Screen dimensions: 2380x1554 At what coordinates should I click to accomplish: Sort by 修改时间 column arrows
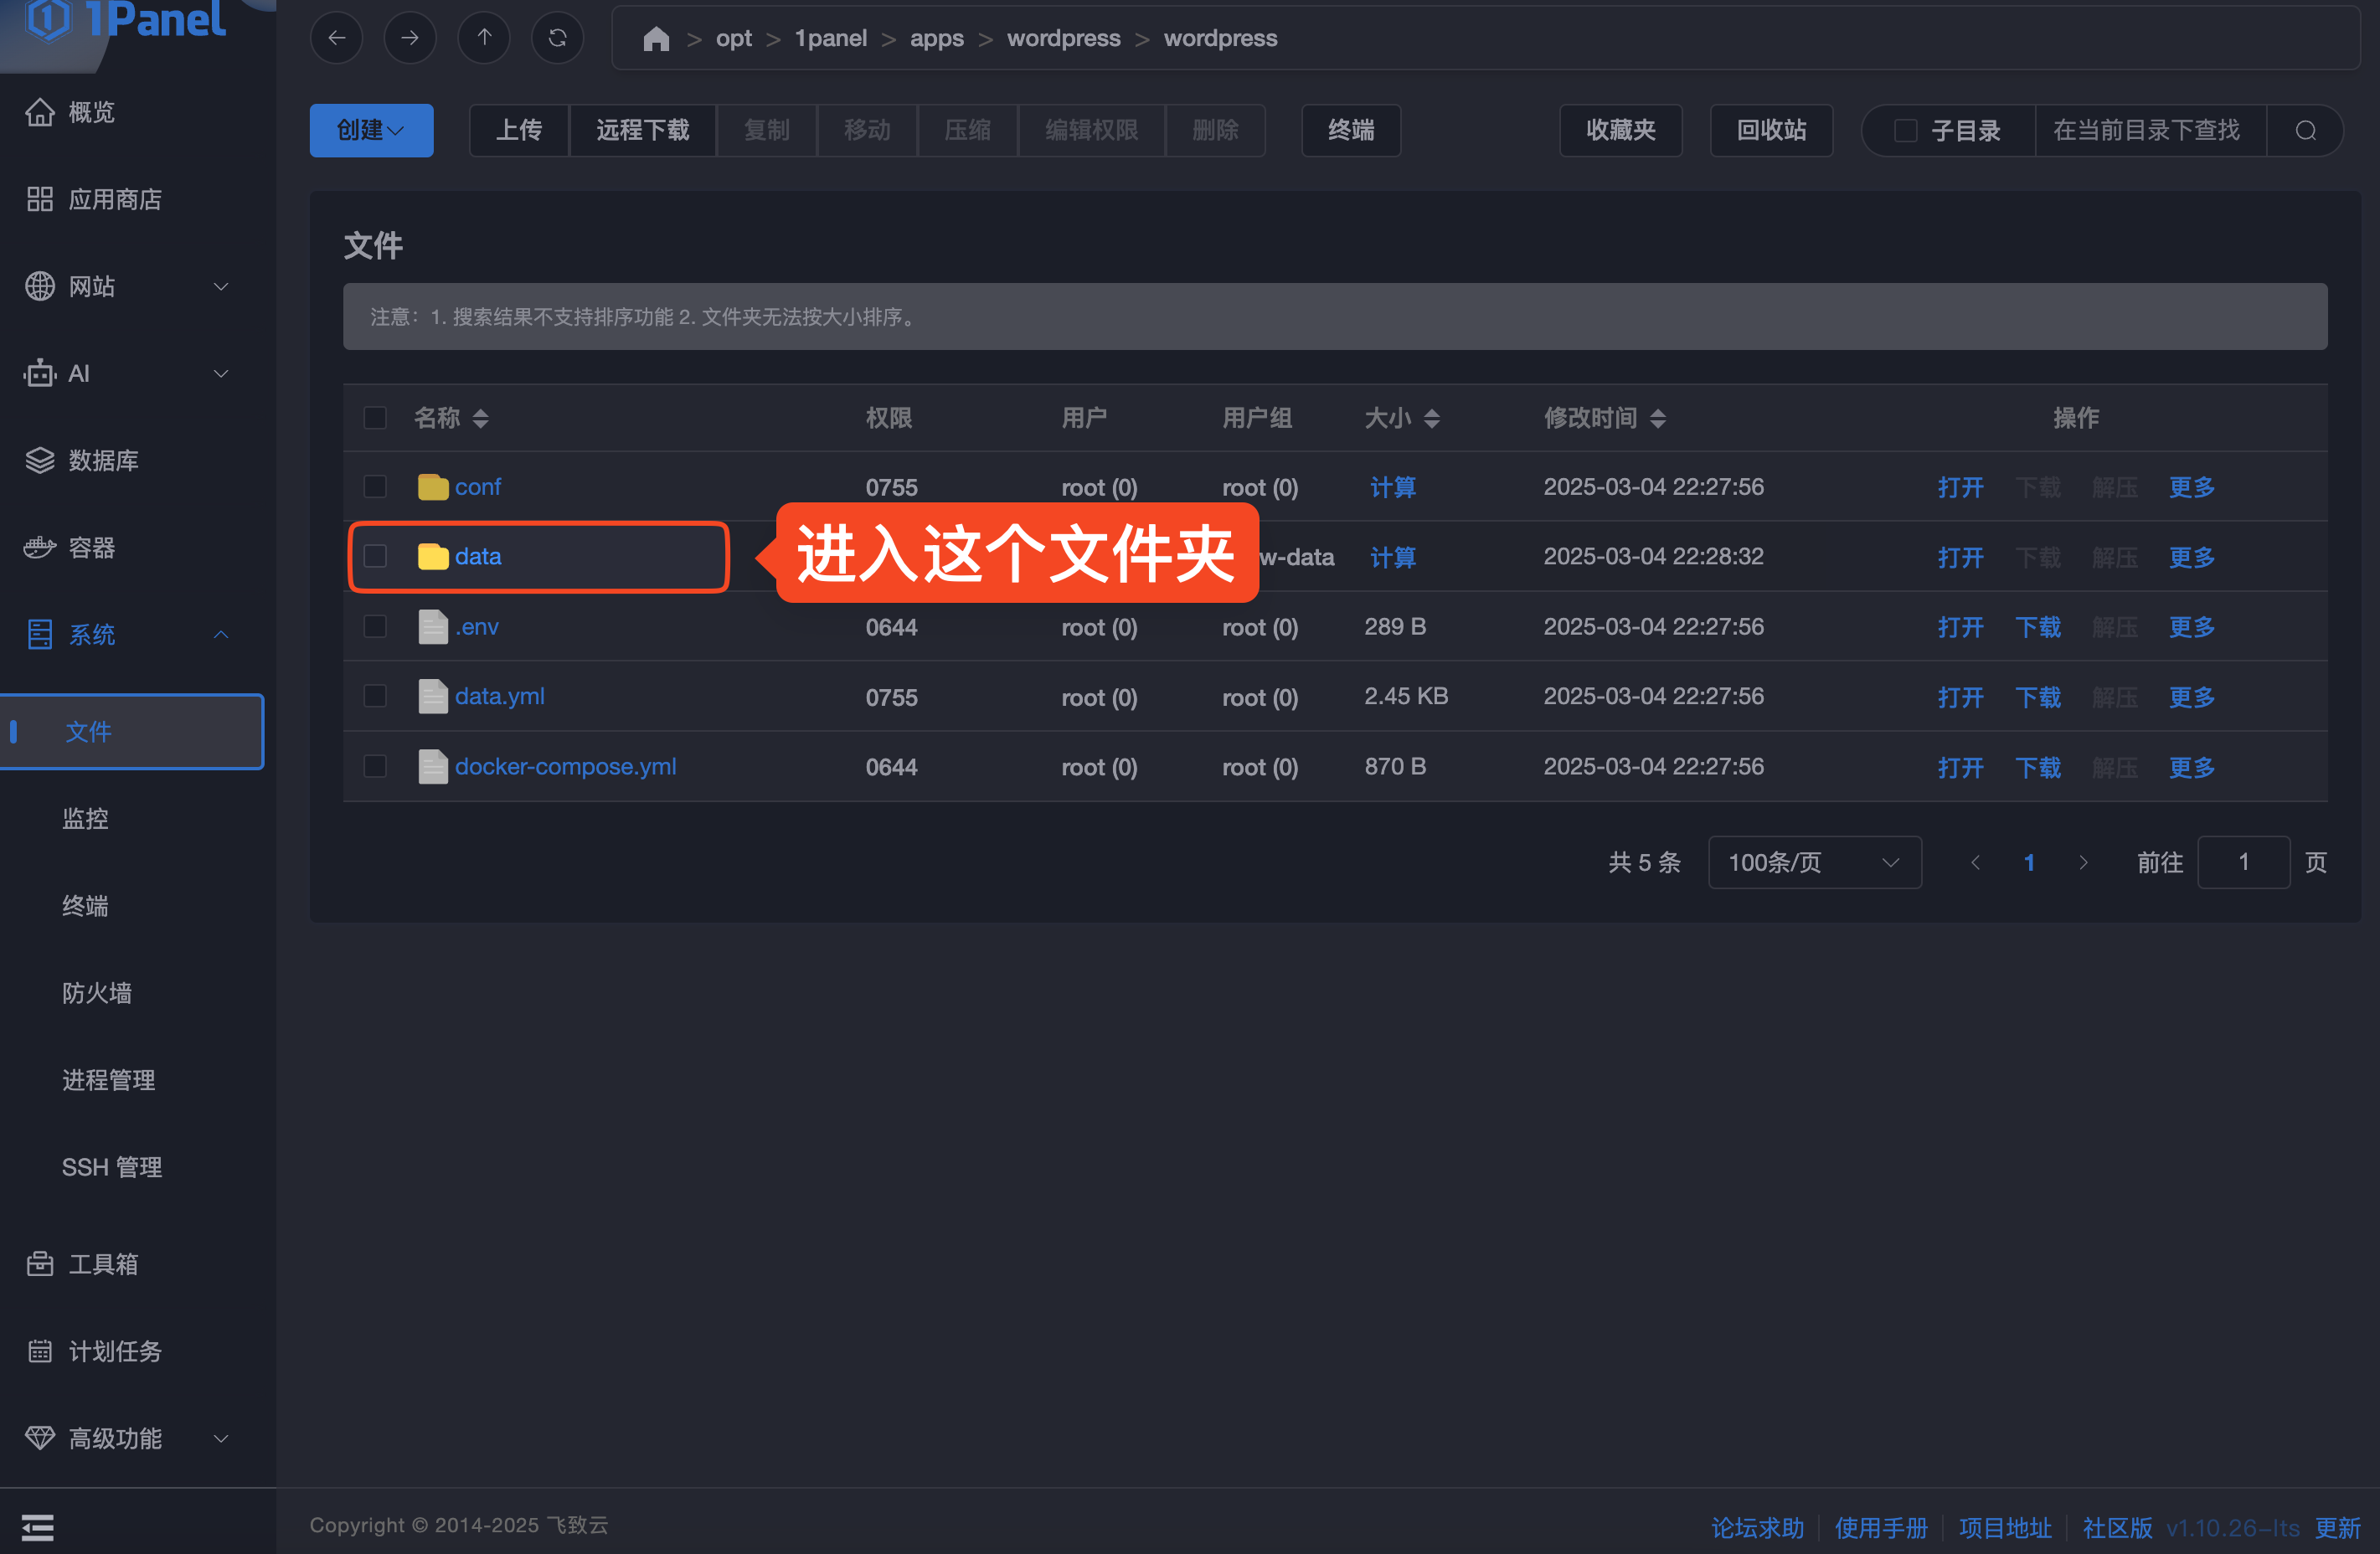point(1657,418)
